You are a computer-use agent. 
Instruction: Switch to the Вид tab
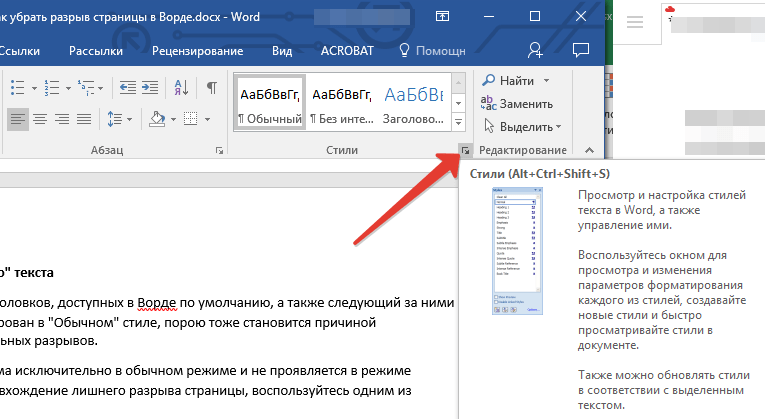[282, 50]
